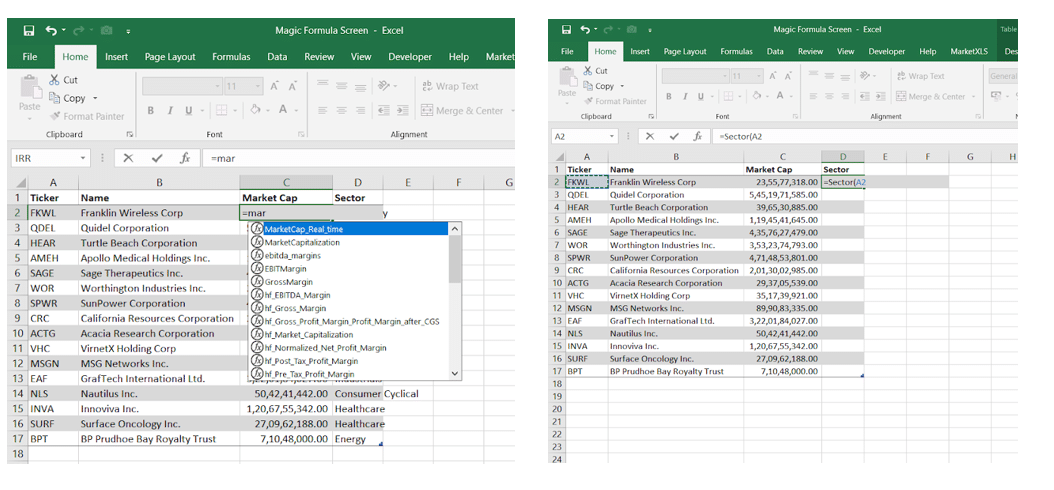Click Fill Color bucket in right Excel window
This screenshot has height=490, width=1054.
pos(757,96)
